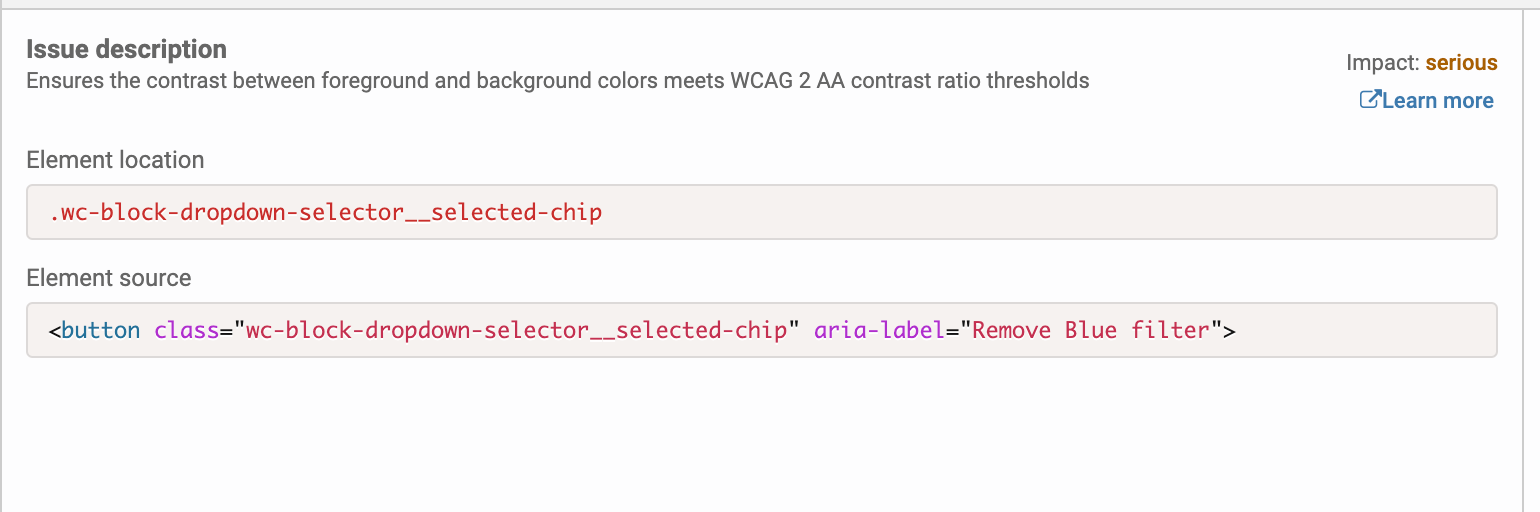Click the Element source label
1540x512 pixels.
(109, 277)
